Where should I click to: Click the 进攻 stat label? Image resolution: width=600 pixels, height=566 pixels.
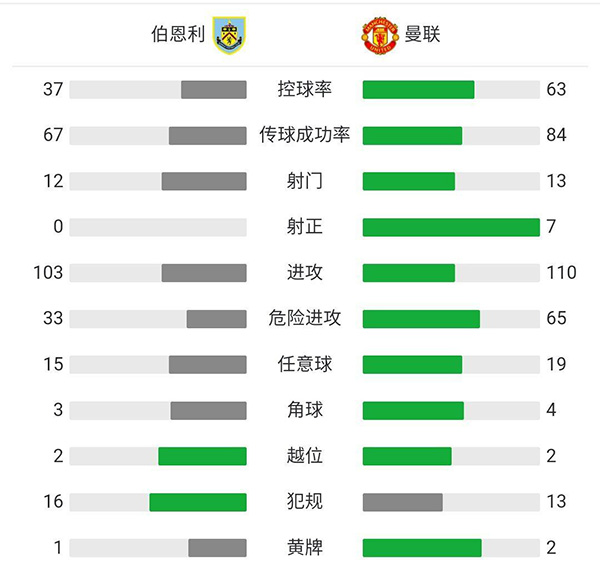click(304, 273)
